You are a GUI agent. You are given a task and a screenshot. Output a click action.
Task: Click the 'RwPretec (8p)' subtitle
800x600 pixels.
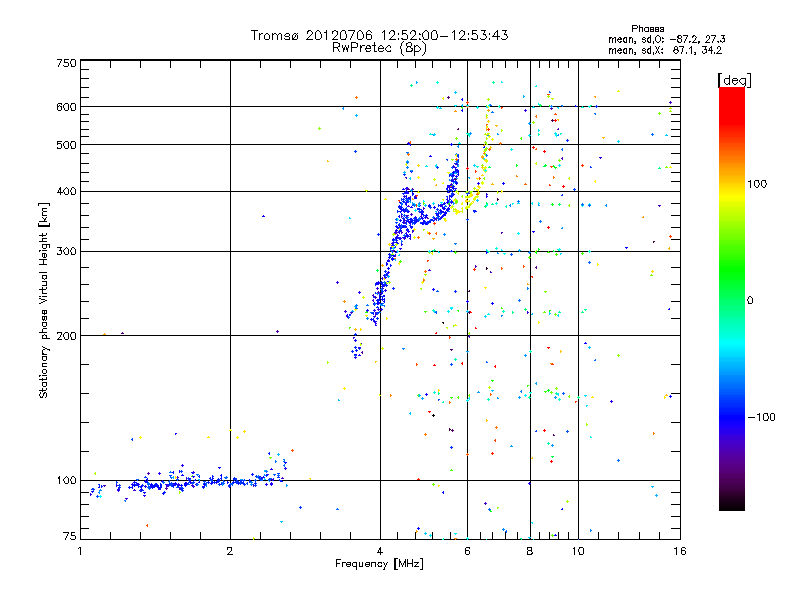379,48
